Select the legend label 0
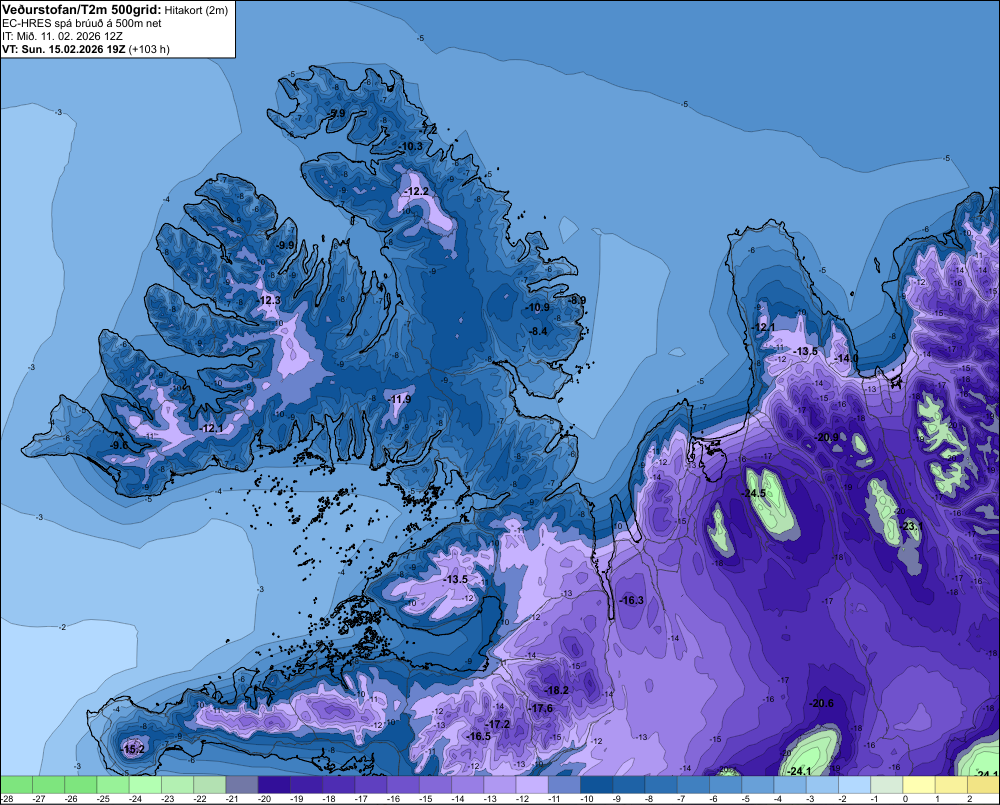The image size is (1000, 805). point(906,799)
